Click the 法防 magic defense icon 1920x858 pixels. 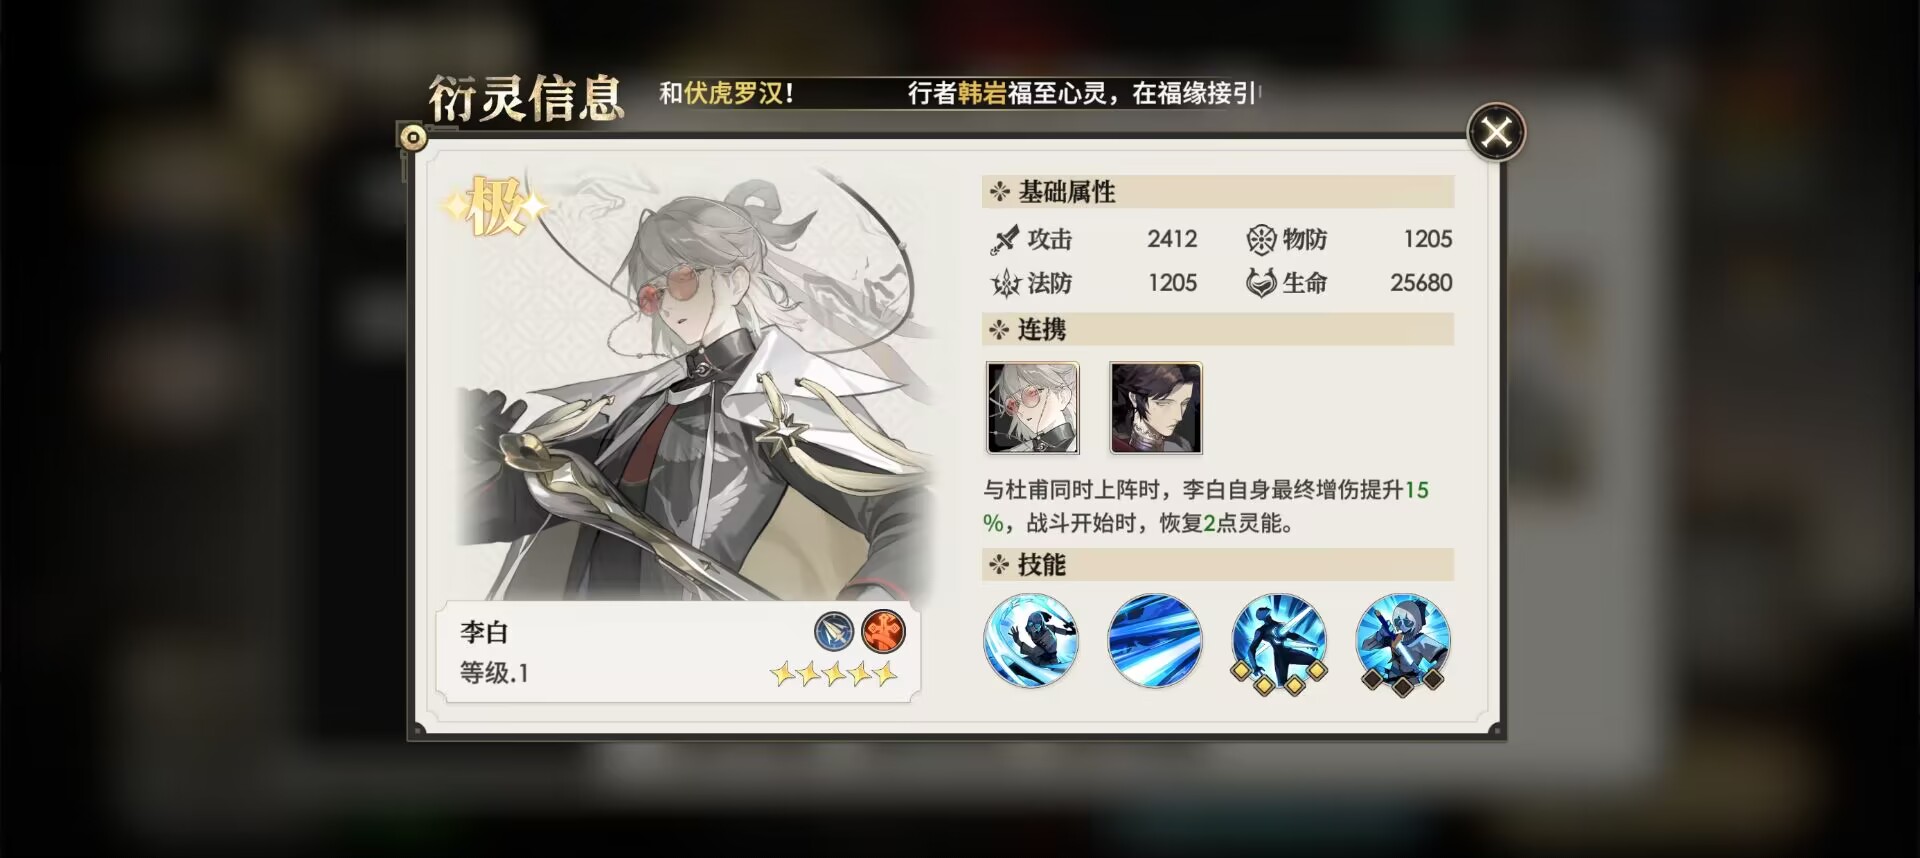coord(1005,284)
